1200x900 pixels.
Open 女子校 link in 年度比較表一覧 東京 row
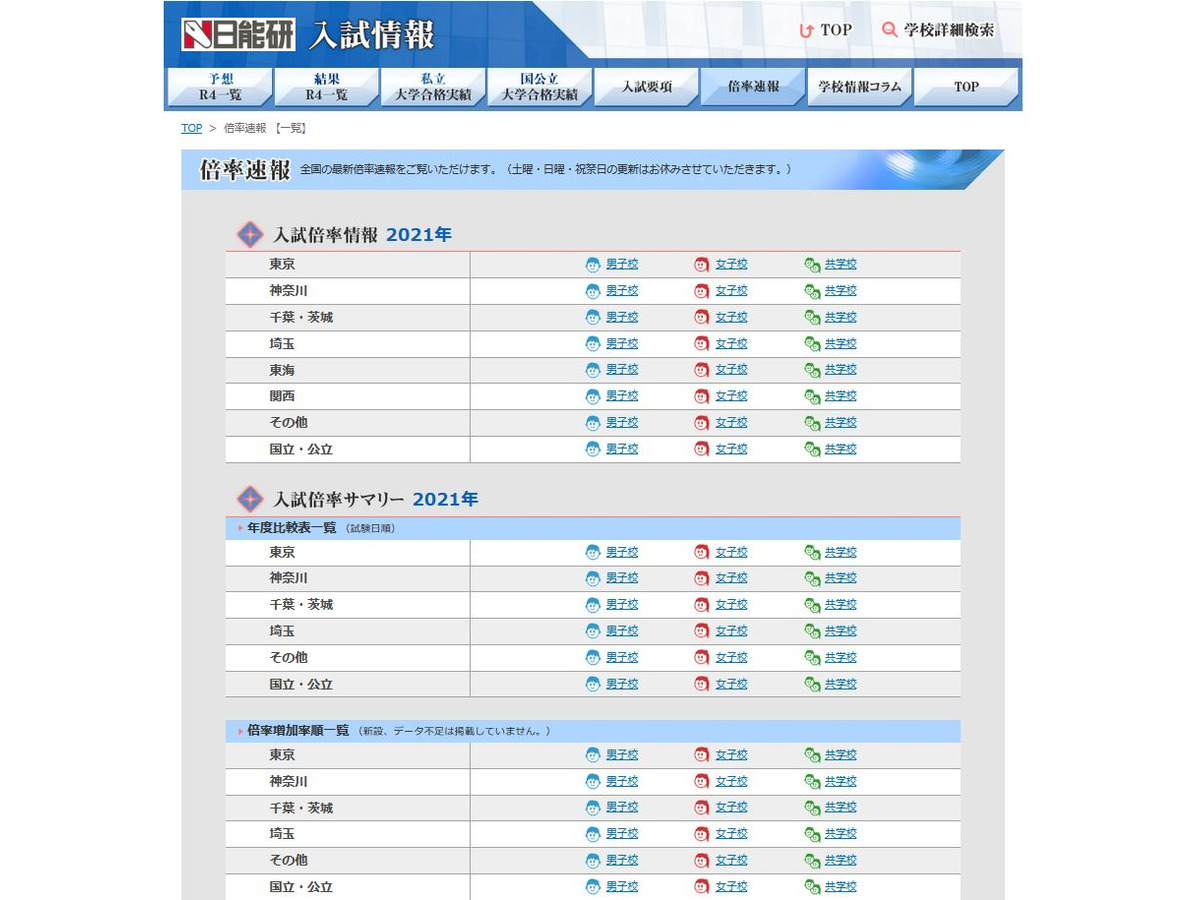(x=731, y=552)
